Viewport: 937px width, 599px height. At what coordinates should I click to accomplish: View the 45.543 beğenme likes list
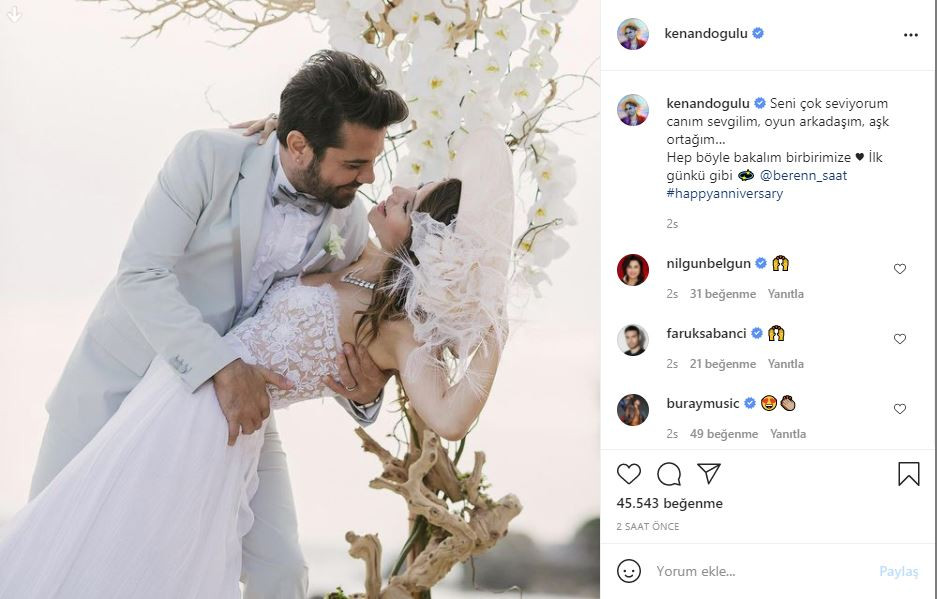click(x=670, y=503)
